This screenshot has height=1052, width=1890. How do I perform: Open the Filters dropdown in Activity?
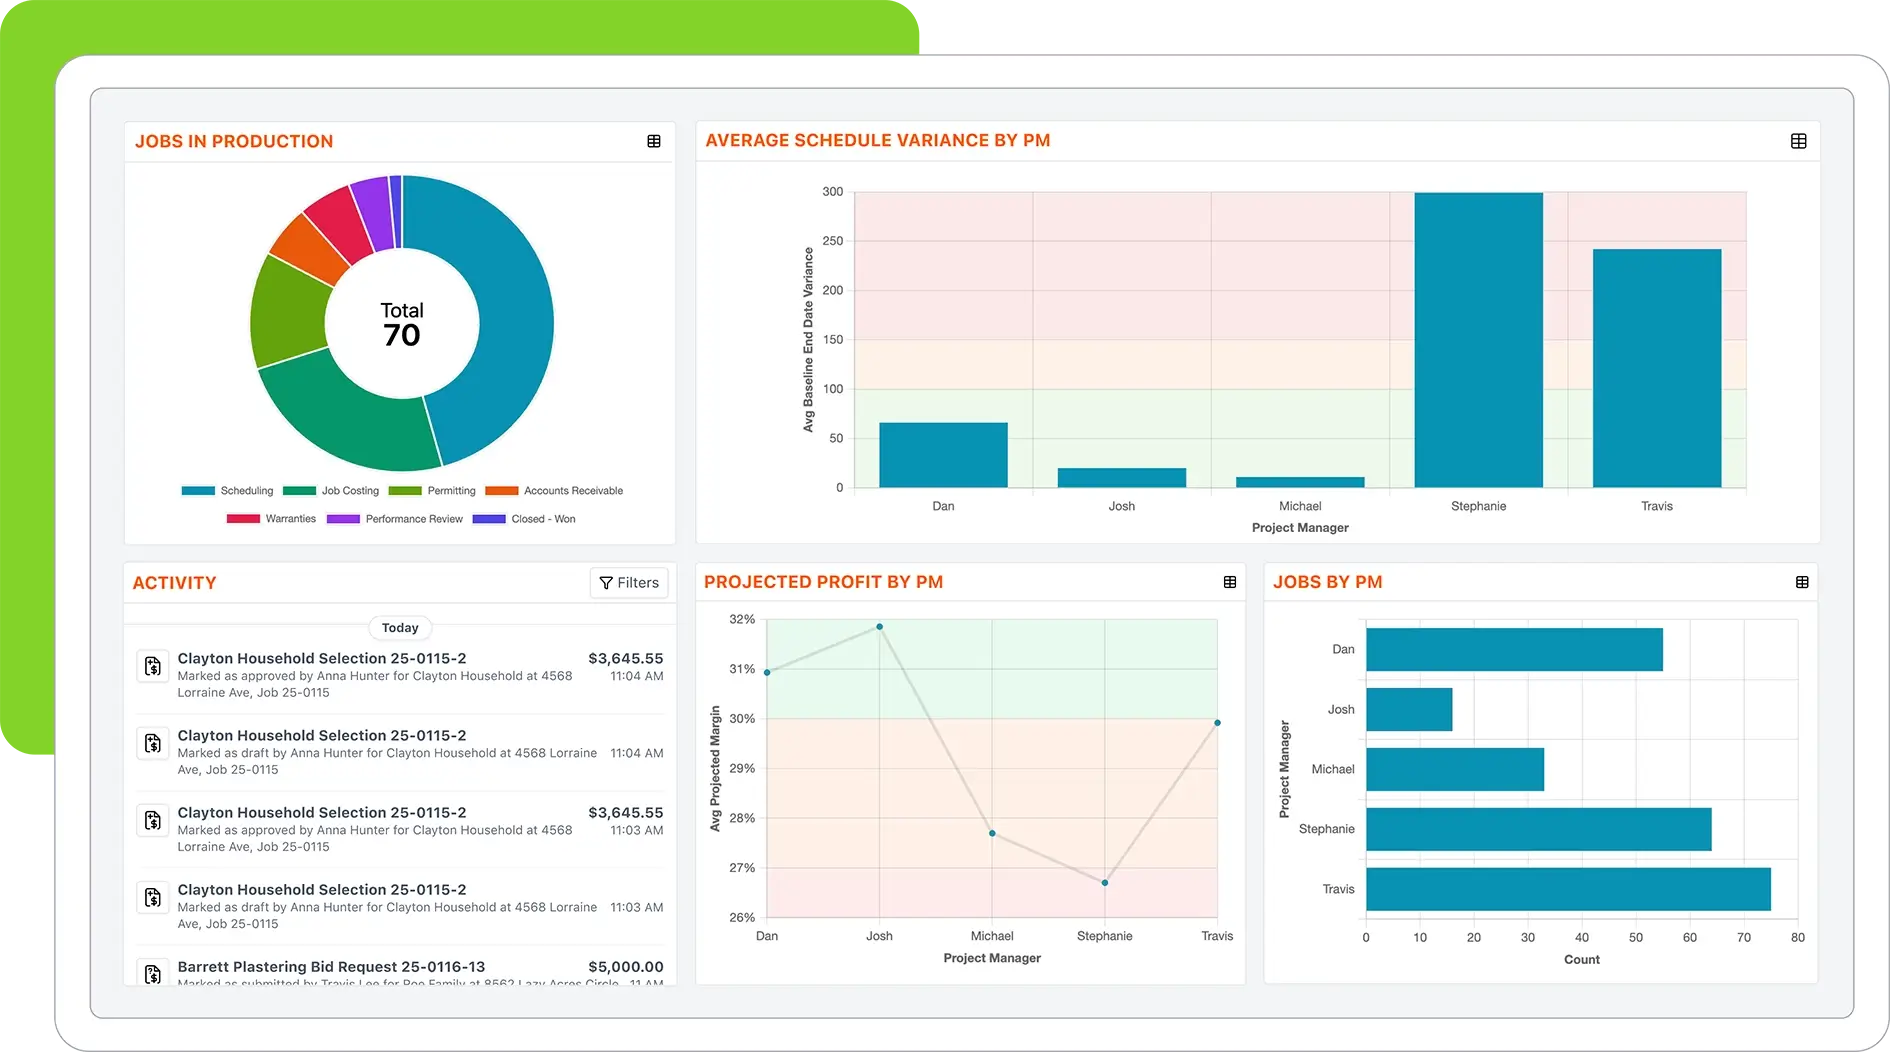629,583
